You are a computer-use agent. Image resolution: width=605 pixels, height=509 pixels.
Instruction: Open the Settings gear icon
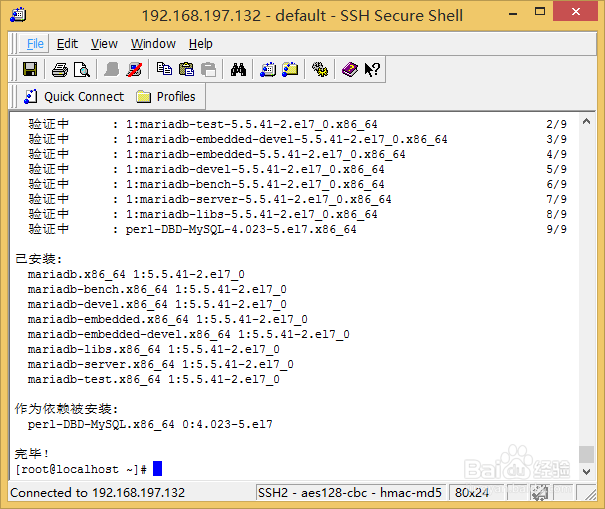pos(320,70)
